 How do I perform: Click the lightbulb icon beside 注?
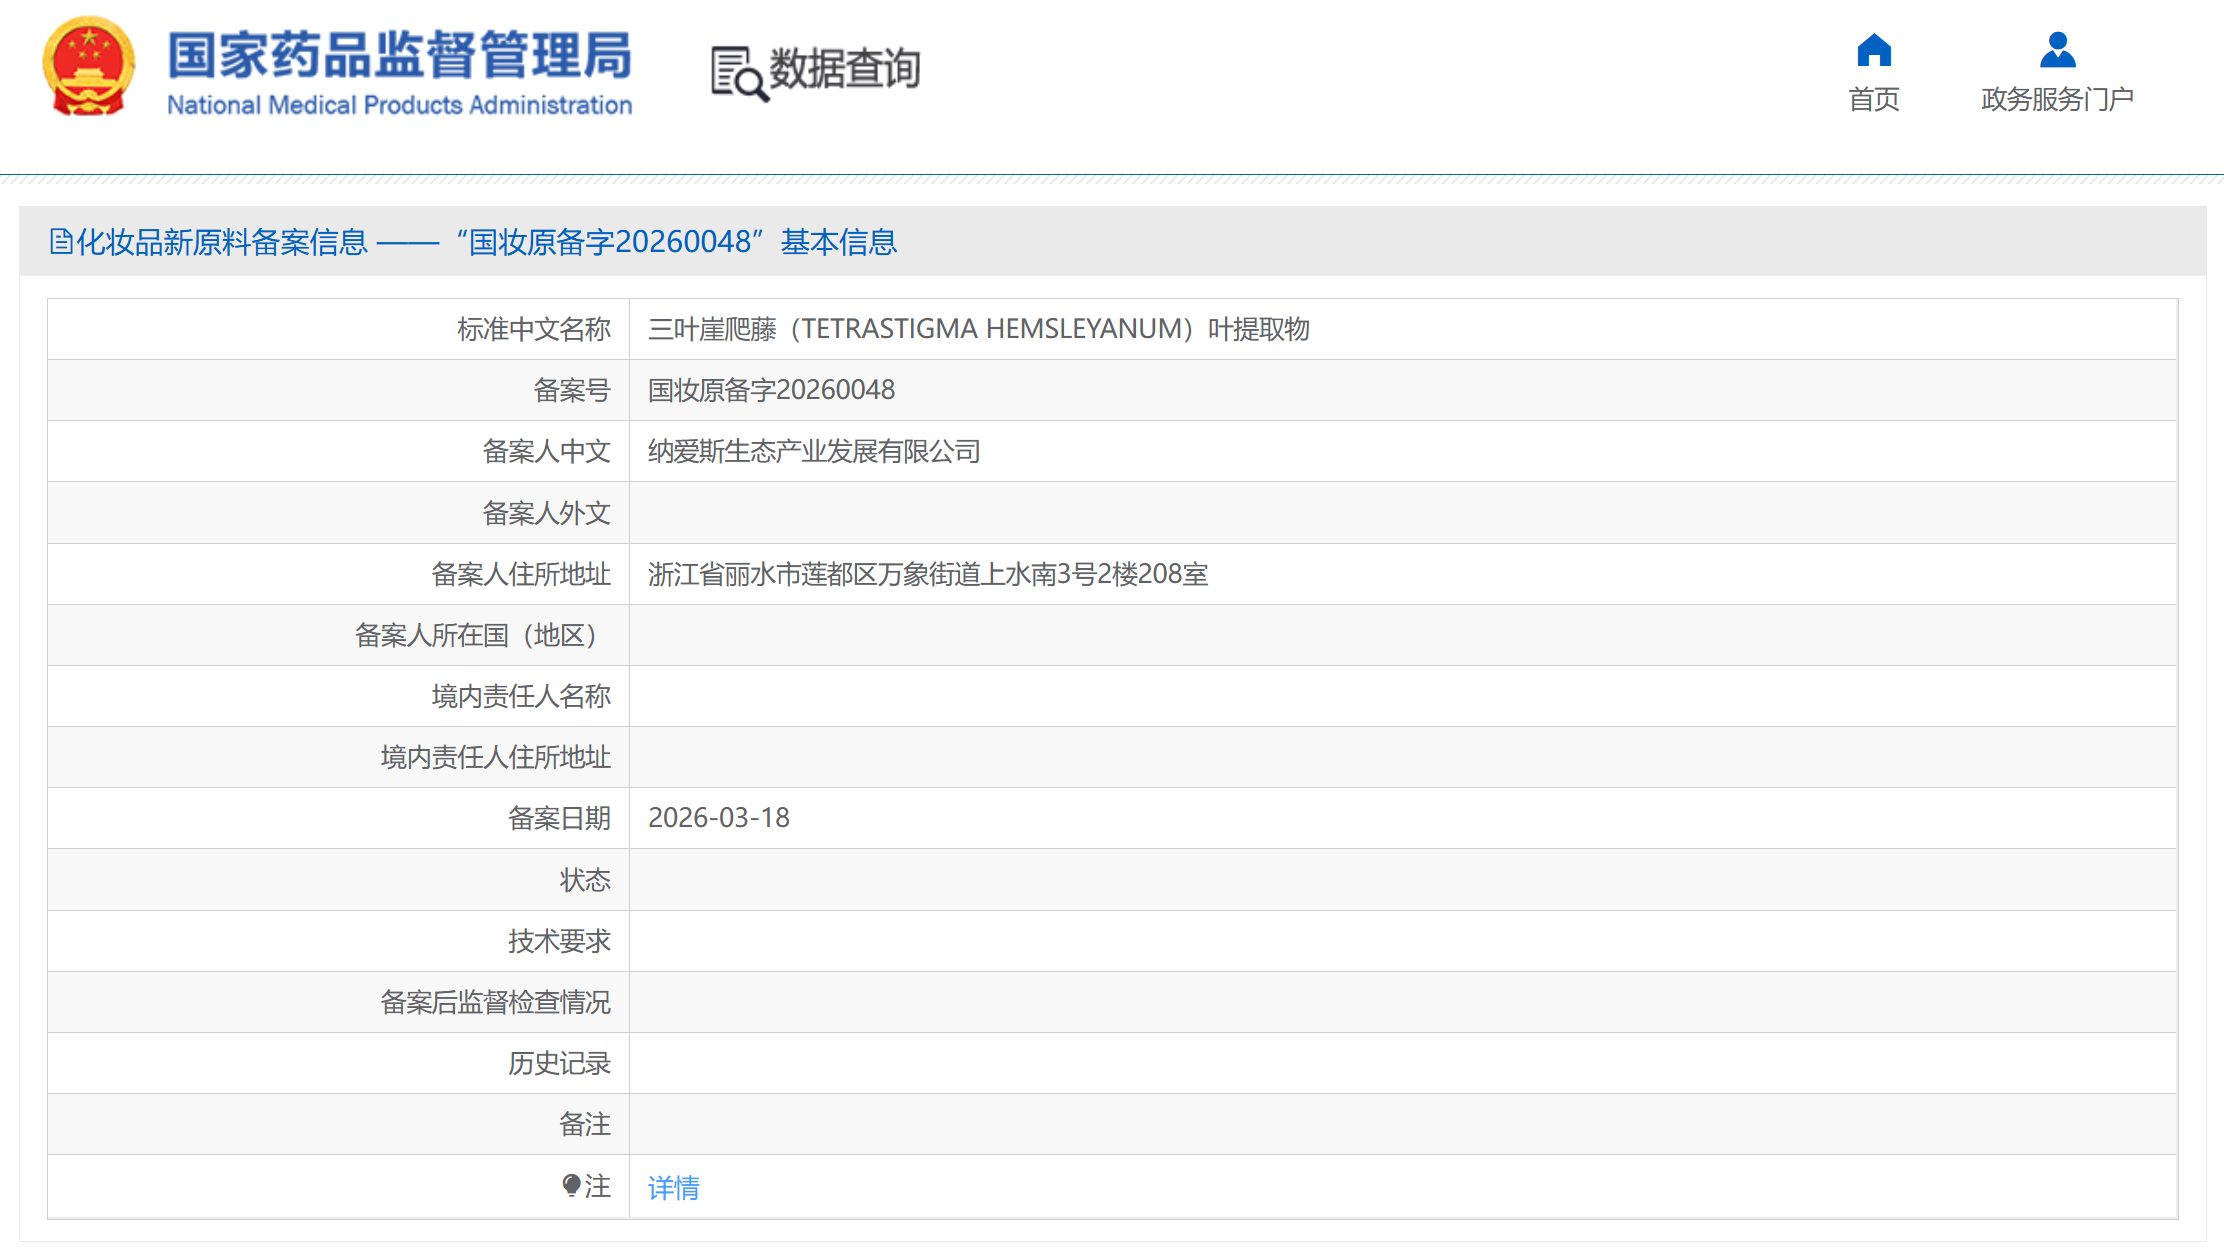[x=571, y=1186]
